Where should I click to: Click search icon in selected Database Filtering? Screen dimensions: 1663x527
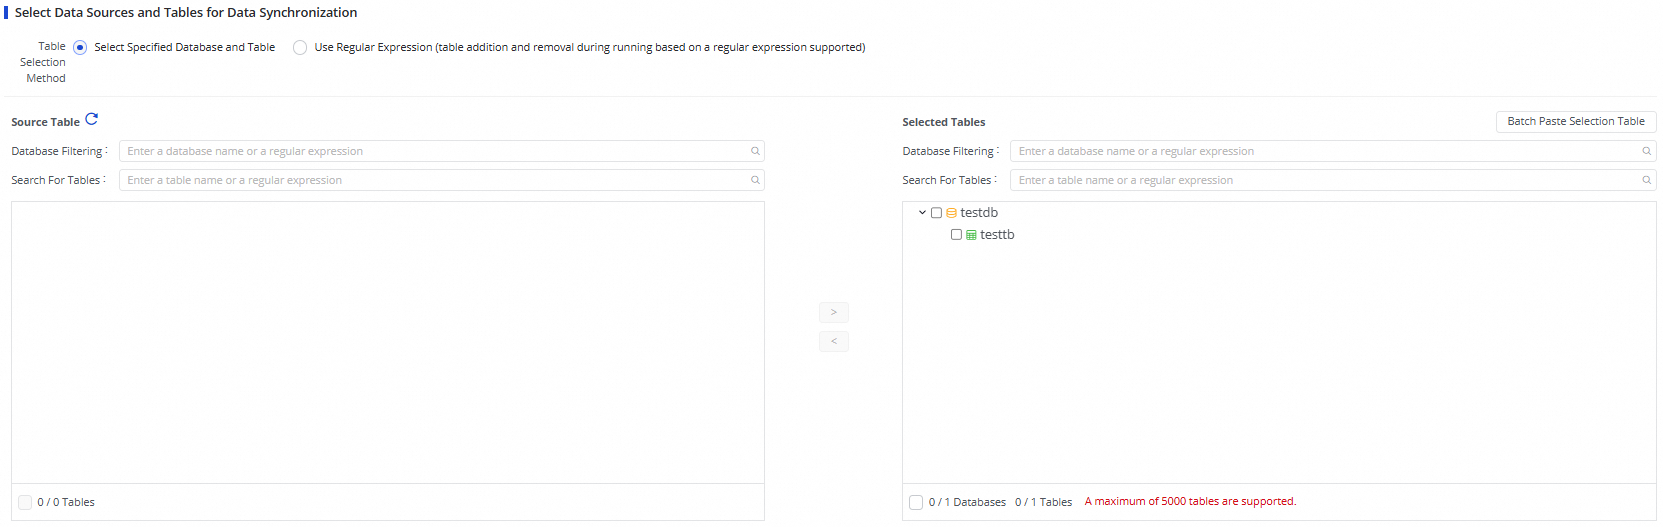[1646, 151]
